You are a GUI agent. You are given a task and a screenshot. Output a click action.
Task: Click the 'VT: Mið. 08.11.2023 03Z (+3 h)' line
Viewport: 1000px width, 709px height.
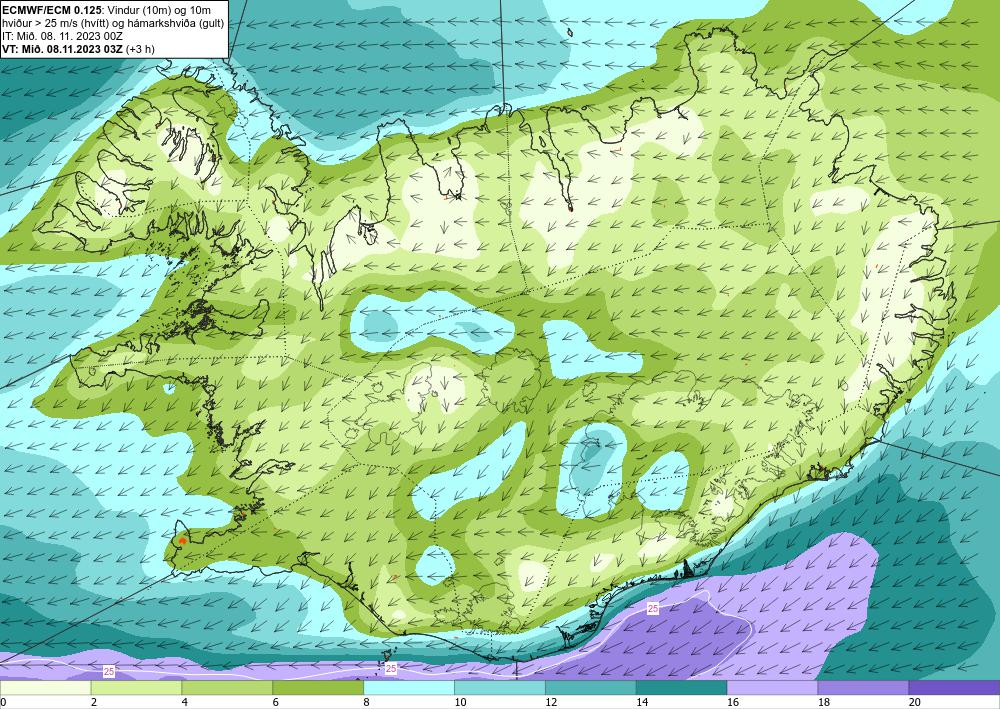(x=78, y=48)
